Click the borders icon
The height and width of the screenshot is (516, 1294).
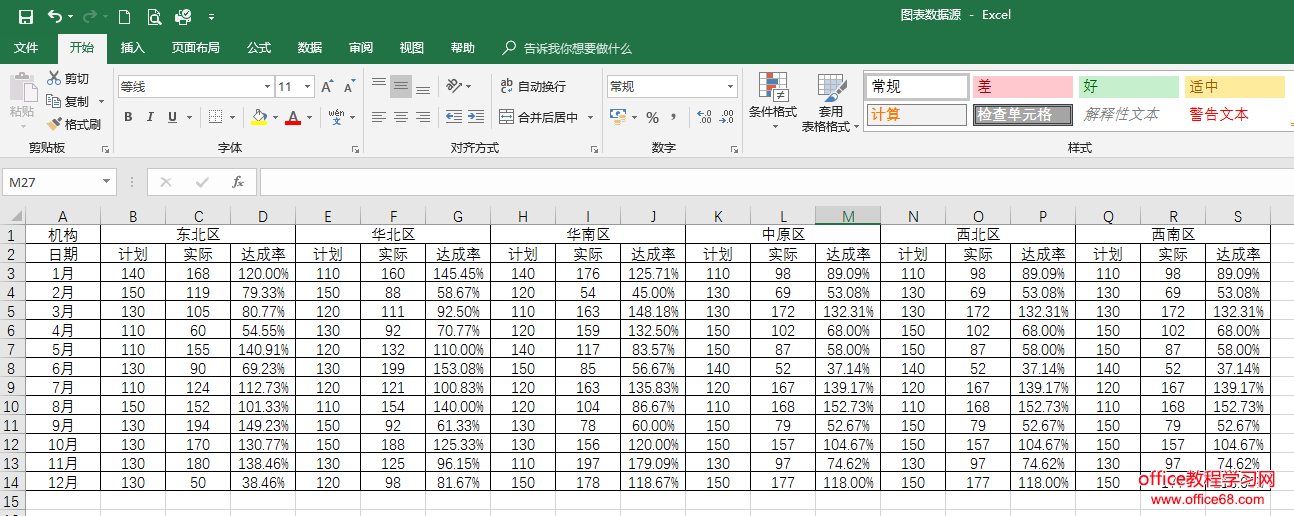click(x=215, y=117)
